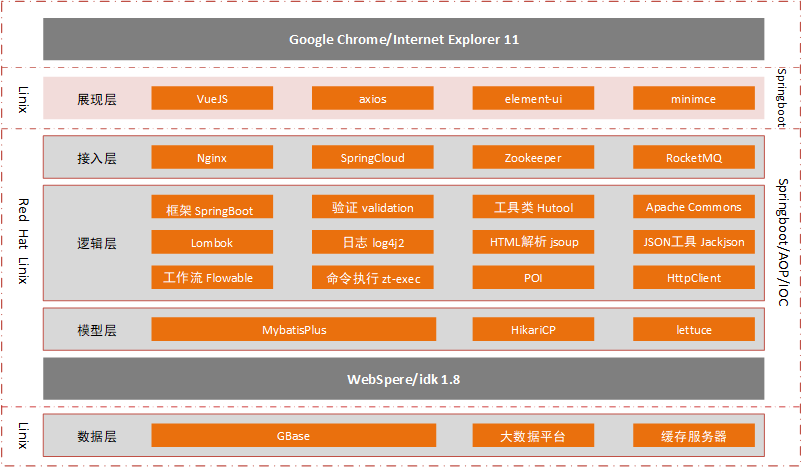Viewport: 802px width, 467px height.
Task: Select the HikariCP box
Action: [x=533, y=329]
